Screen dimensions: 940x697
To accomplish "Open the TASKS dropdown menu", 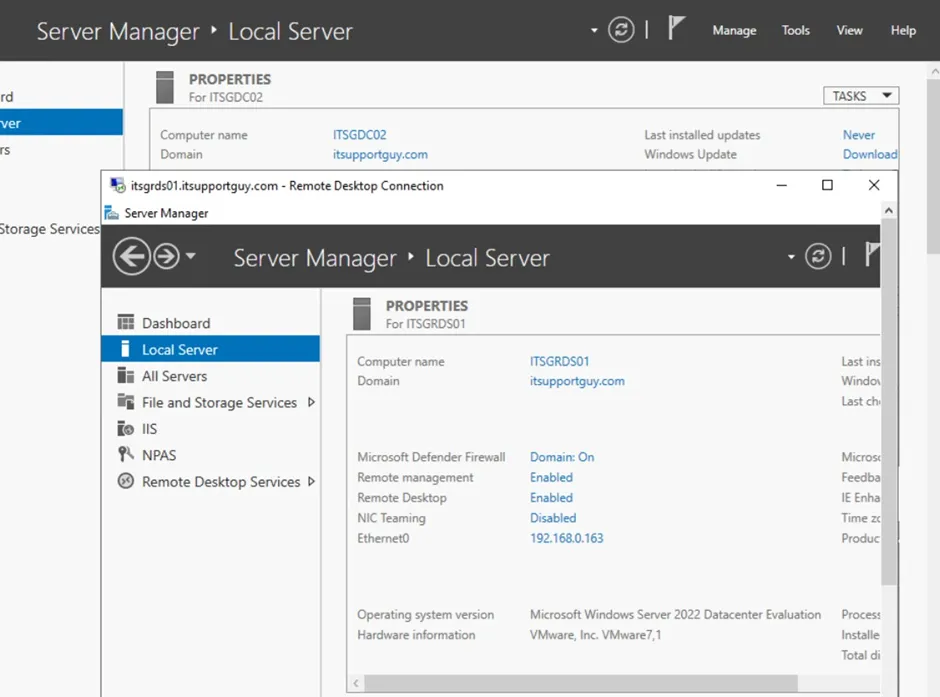I will tap(860, 96).
